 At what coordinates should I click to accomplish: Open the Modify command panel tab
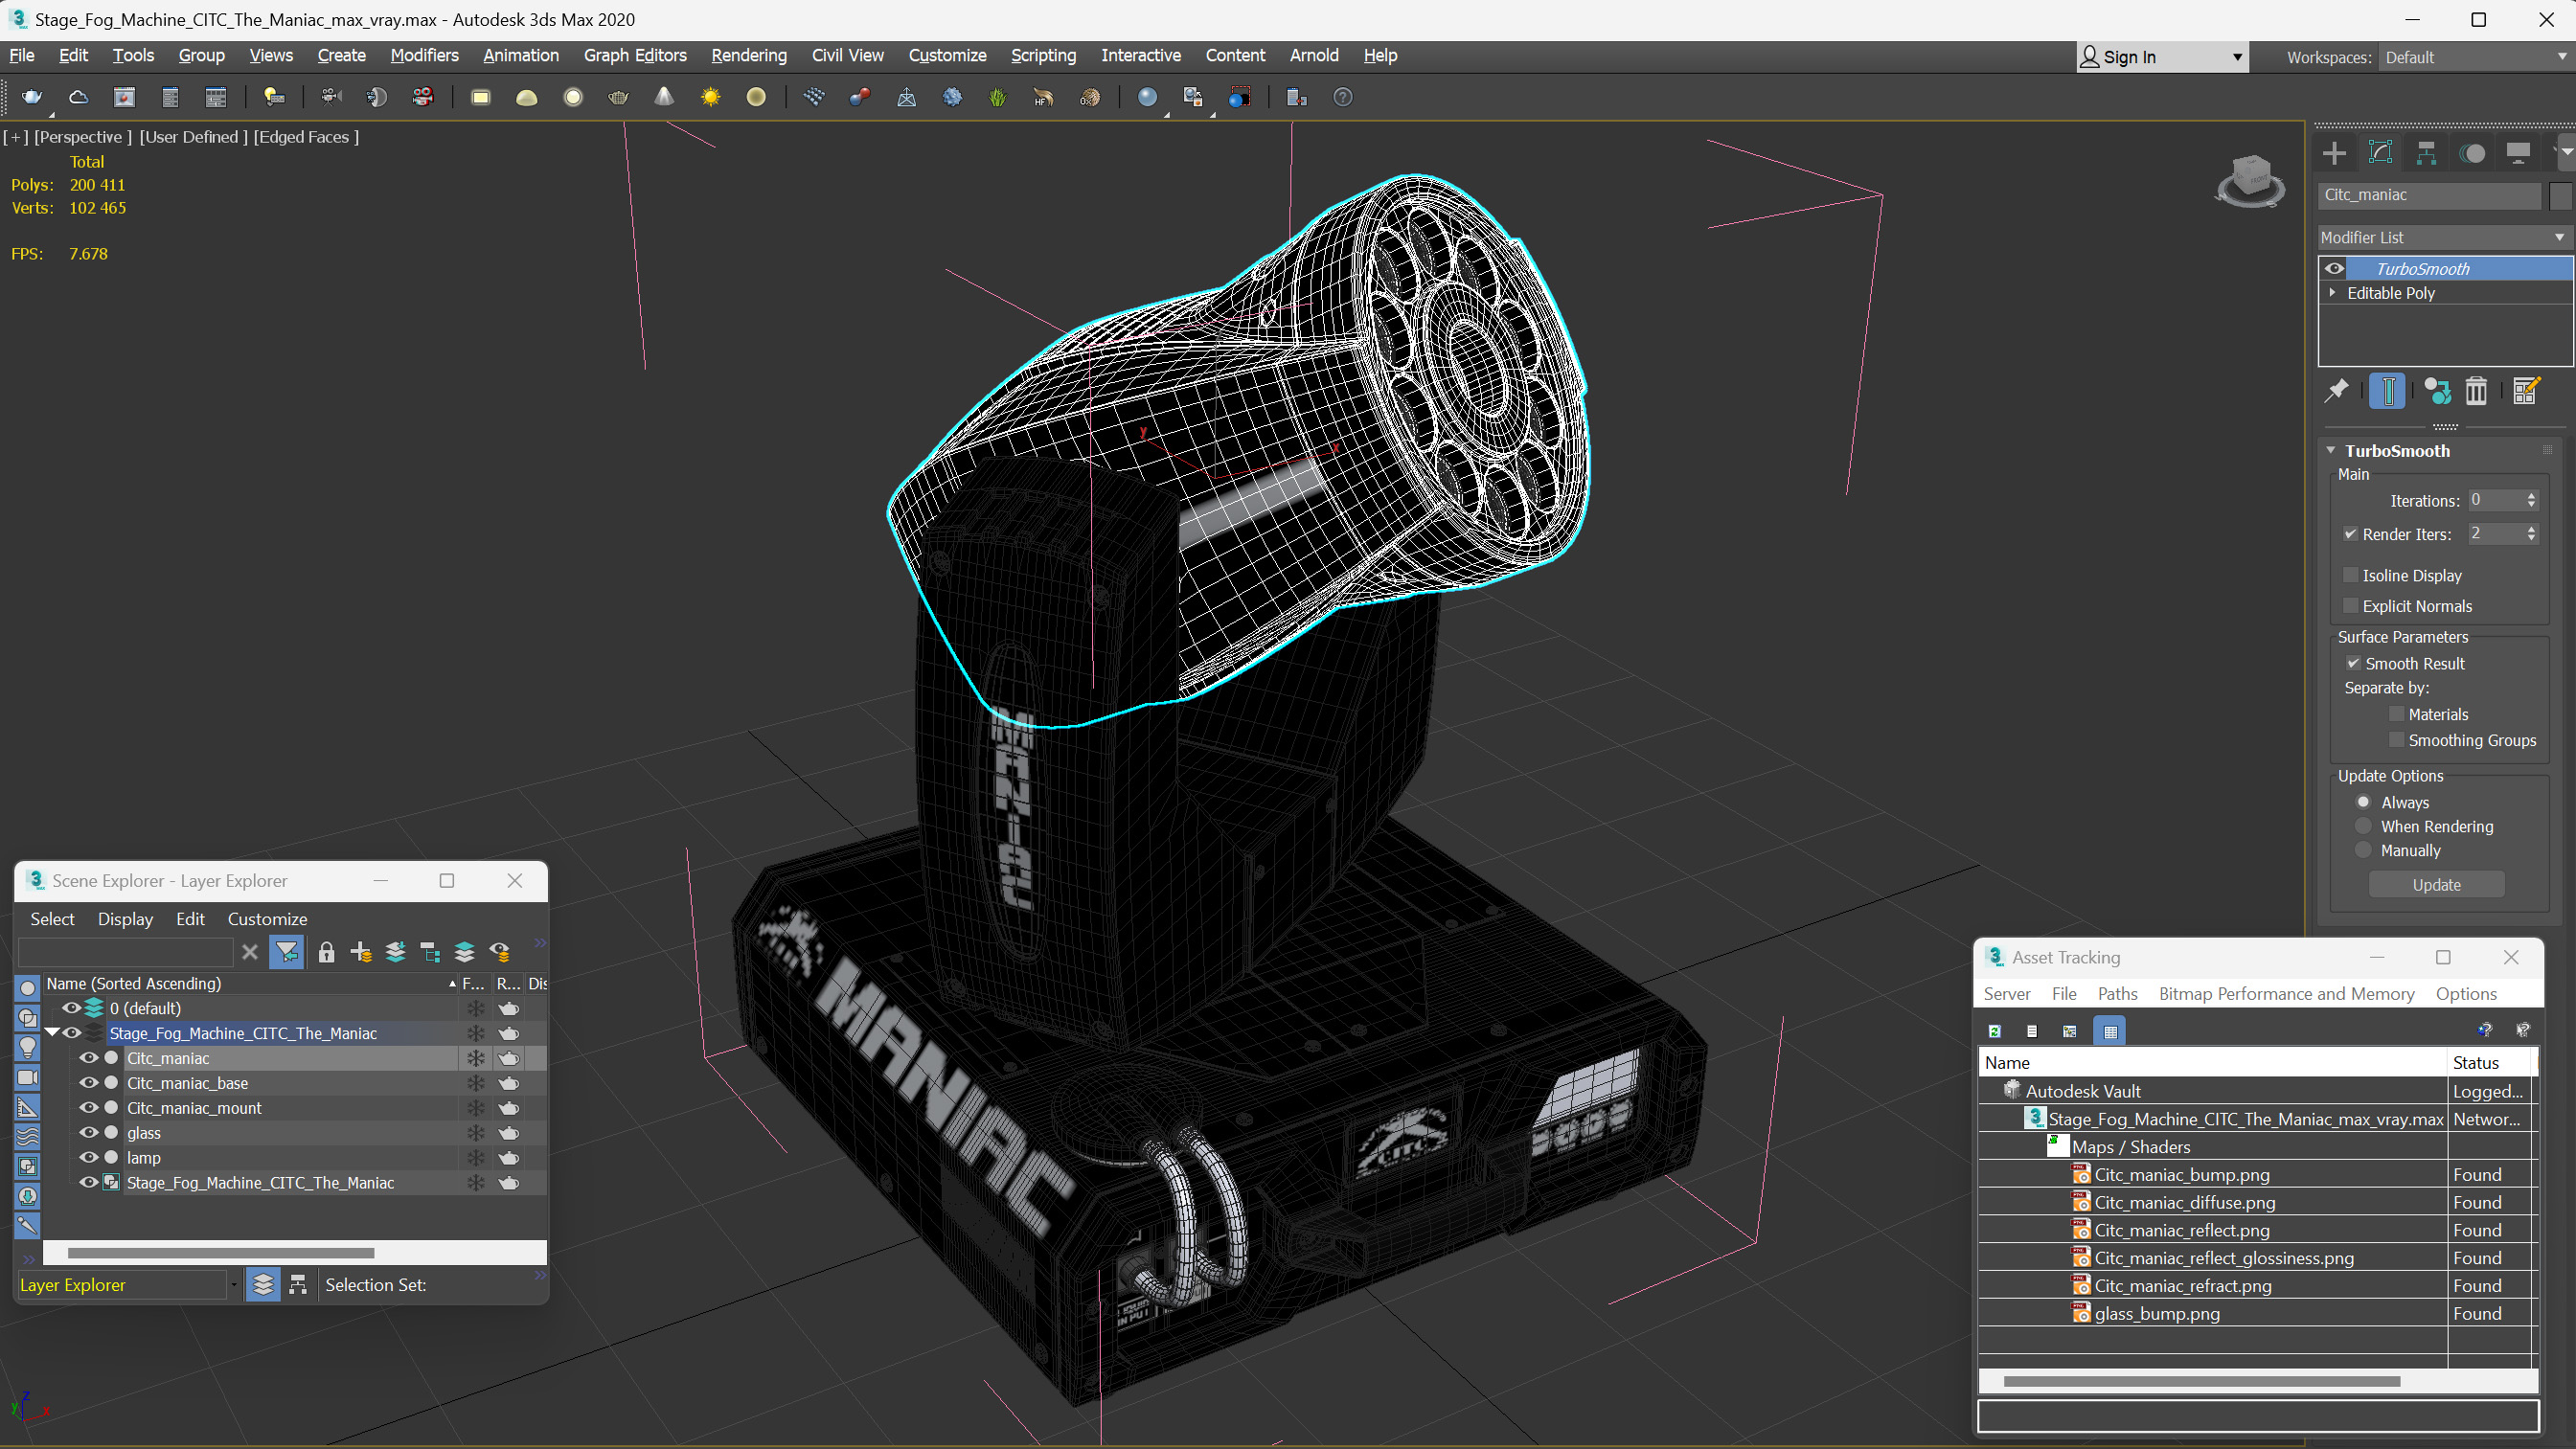tap(2380, 153)
